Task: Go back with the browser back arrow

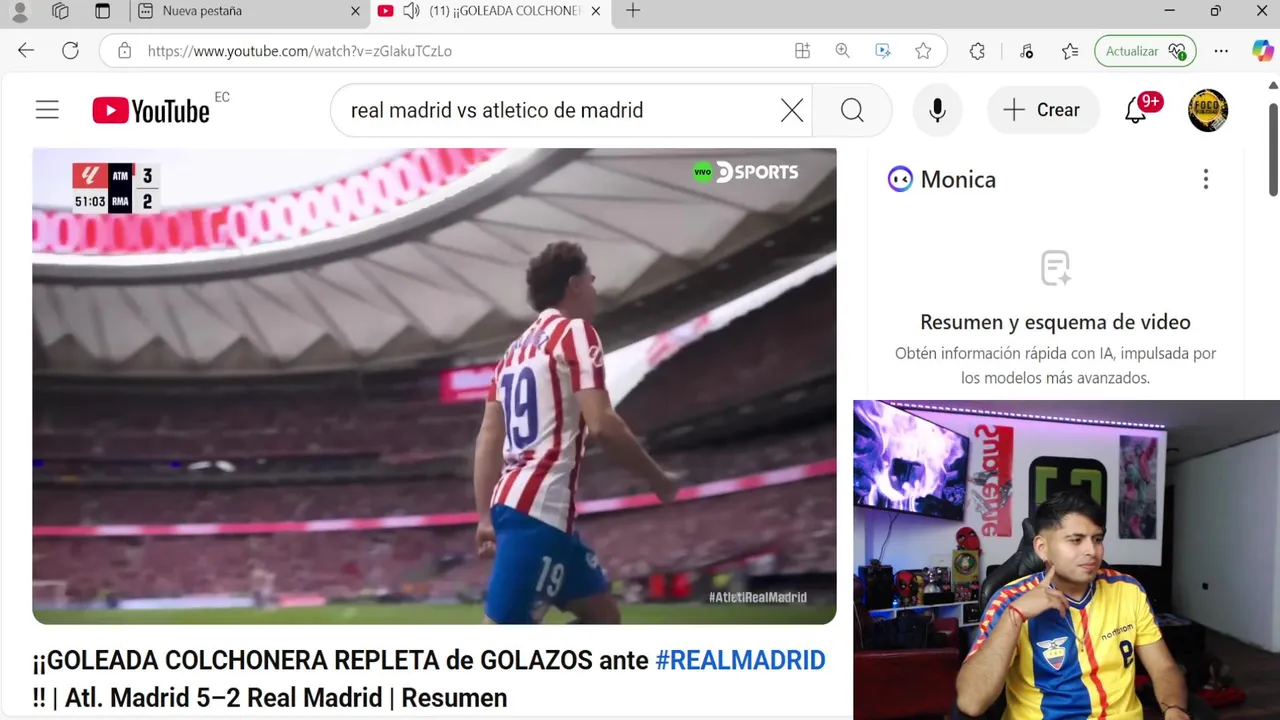Action: click(26, 51)
